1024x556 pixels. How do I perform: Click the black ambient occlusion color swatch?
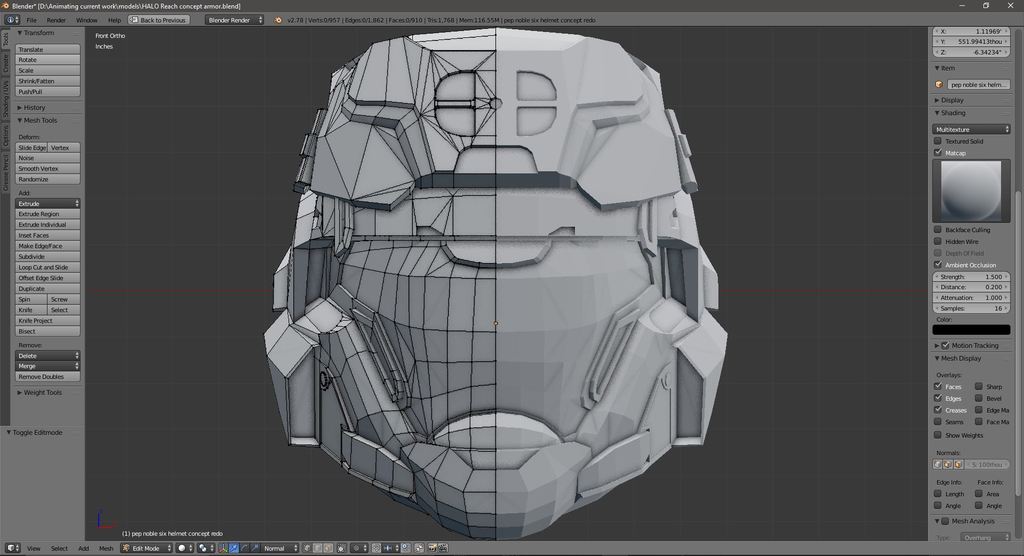(x=971, y=329)
